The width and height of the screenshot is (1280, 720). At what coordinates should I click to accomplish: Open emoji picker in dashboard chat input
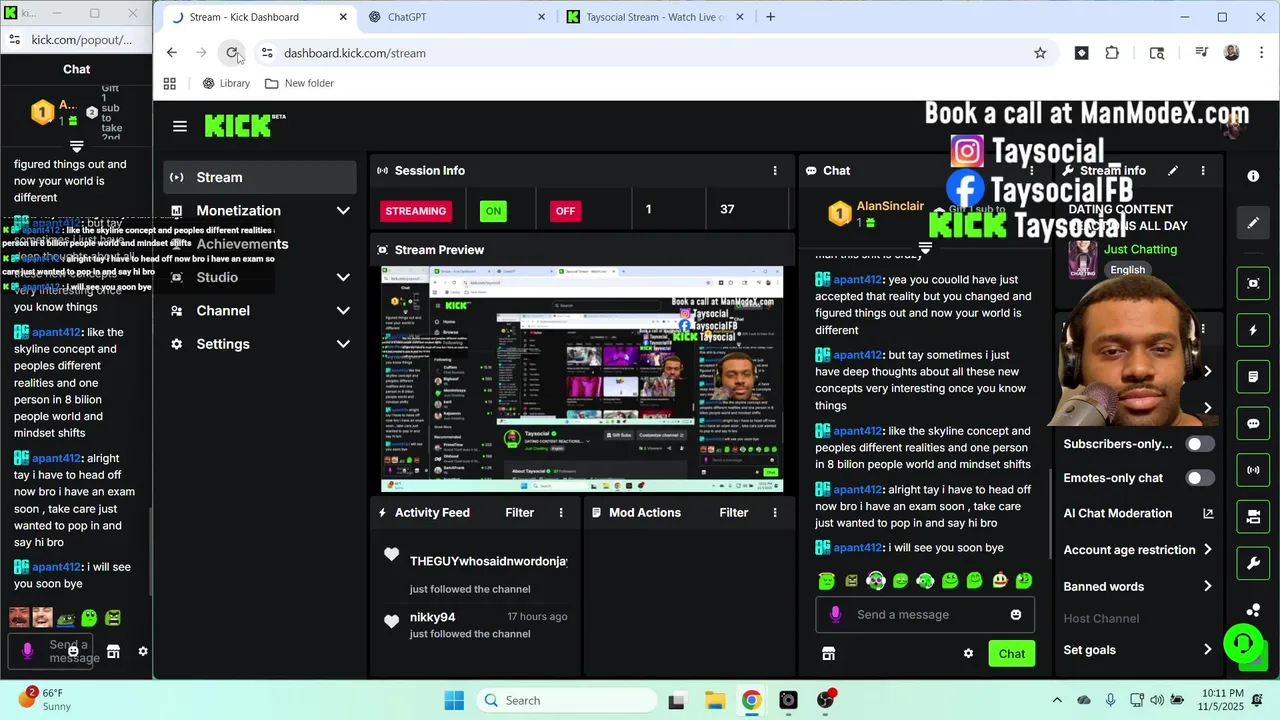1016,615
